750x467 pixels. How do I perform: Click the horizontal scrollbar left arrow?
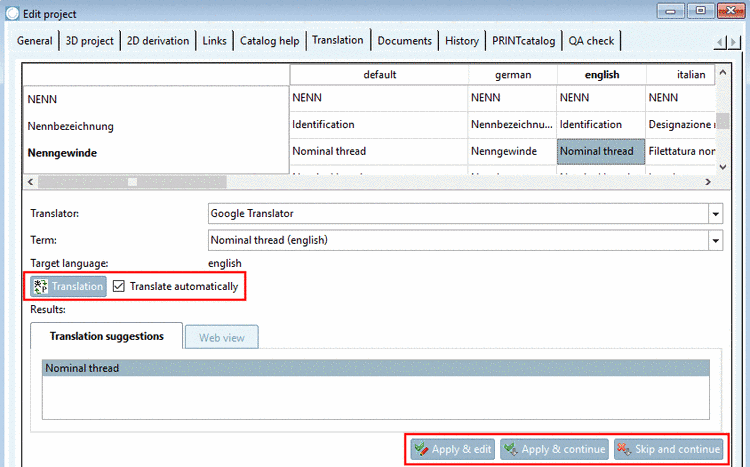coord(31,182)
